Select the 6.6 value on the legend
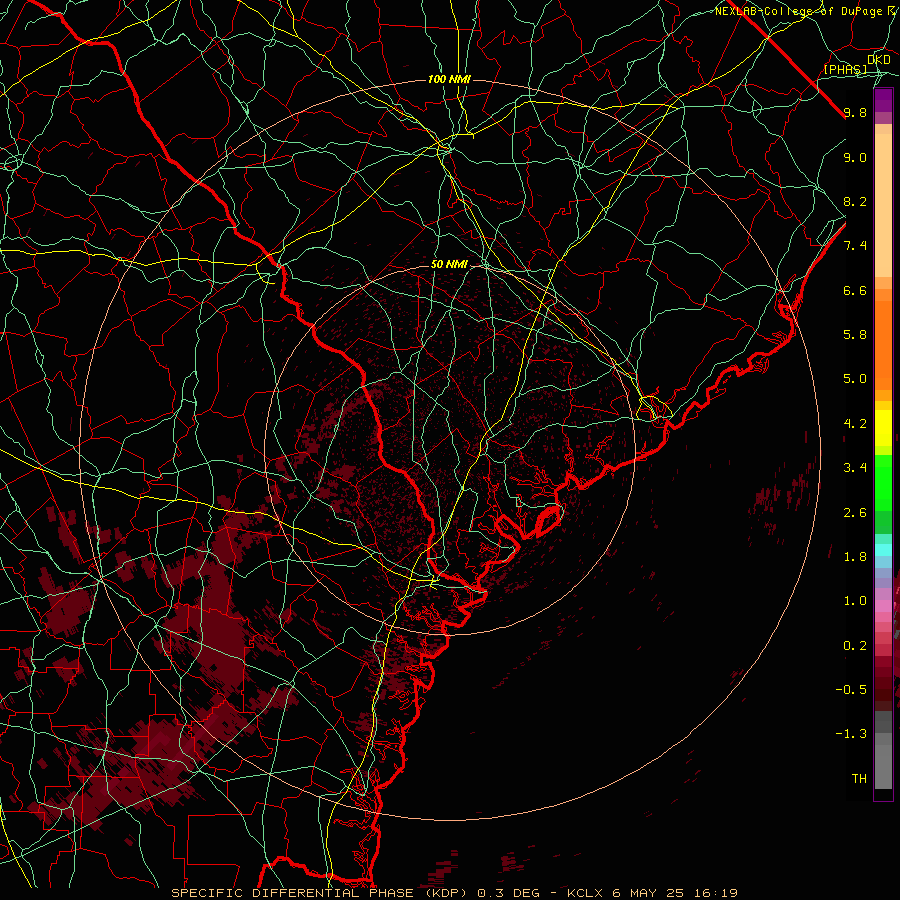900x900 pixels. click(x=855, y=290)
